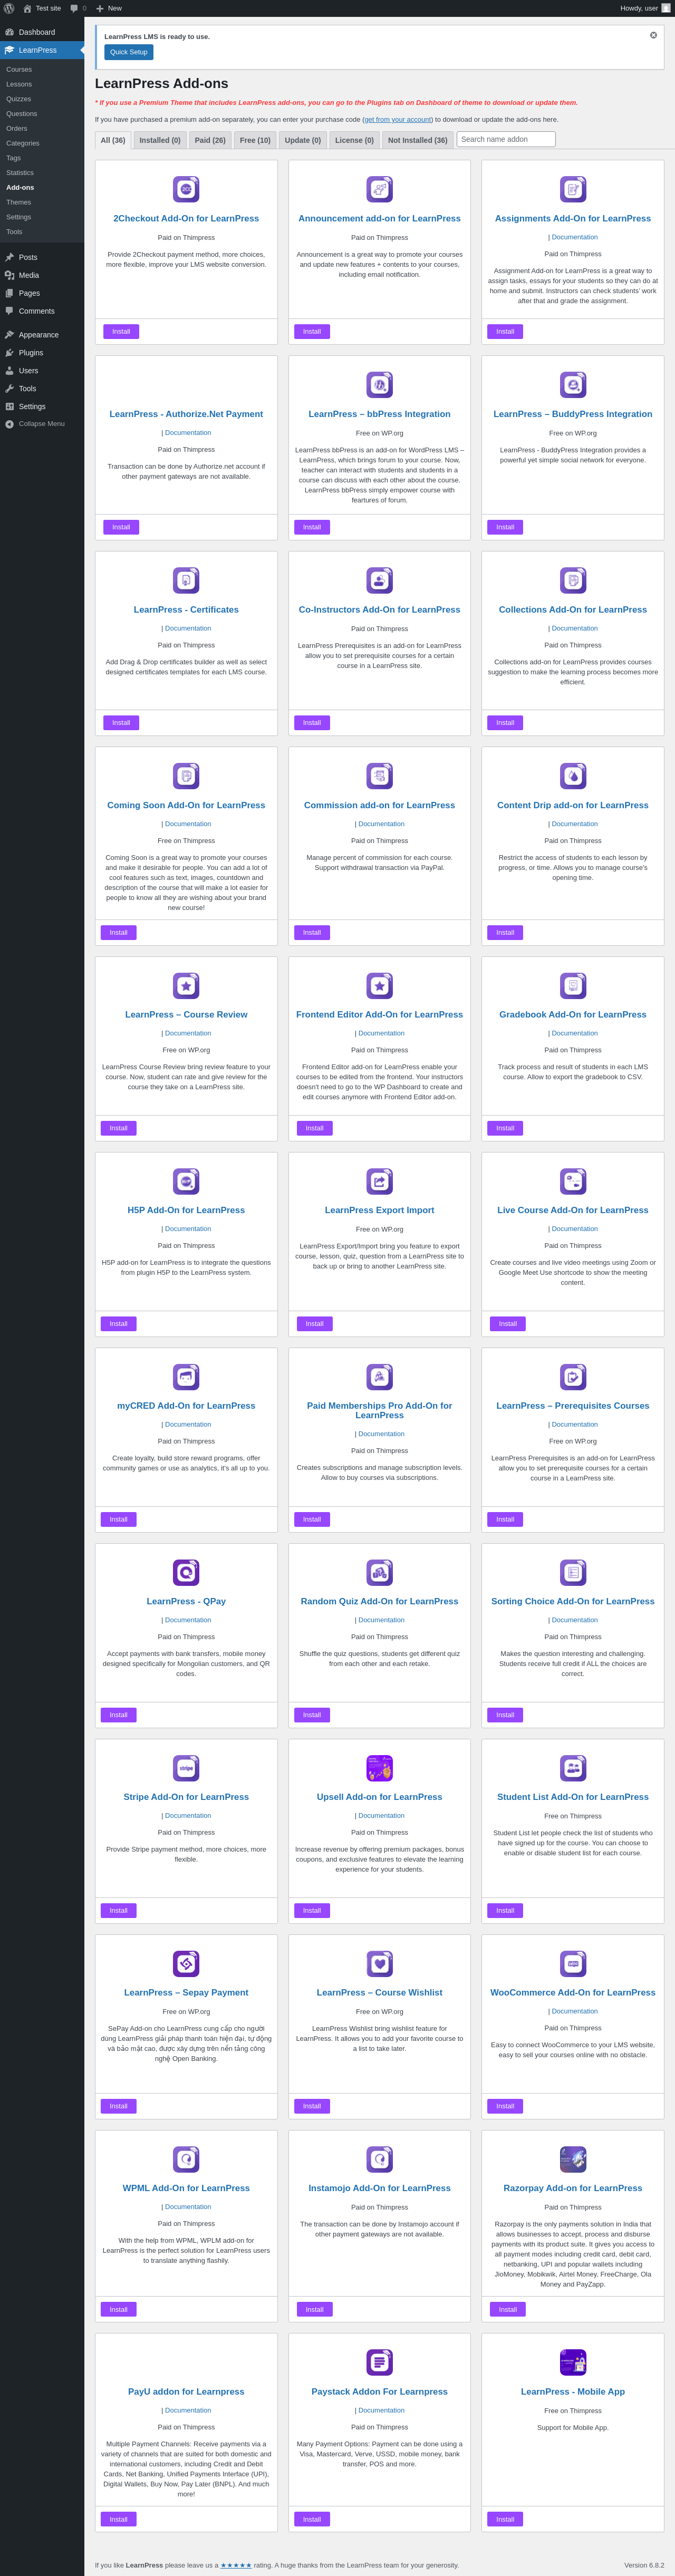Collapse the admin sidebar menu
675x2576 pixels.
(x=42, y=424)
